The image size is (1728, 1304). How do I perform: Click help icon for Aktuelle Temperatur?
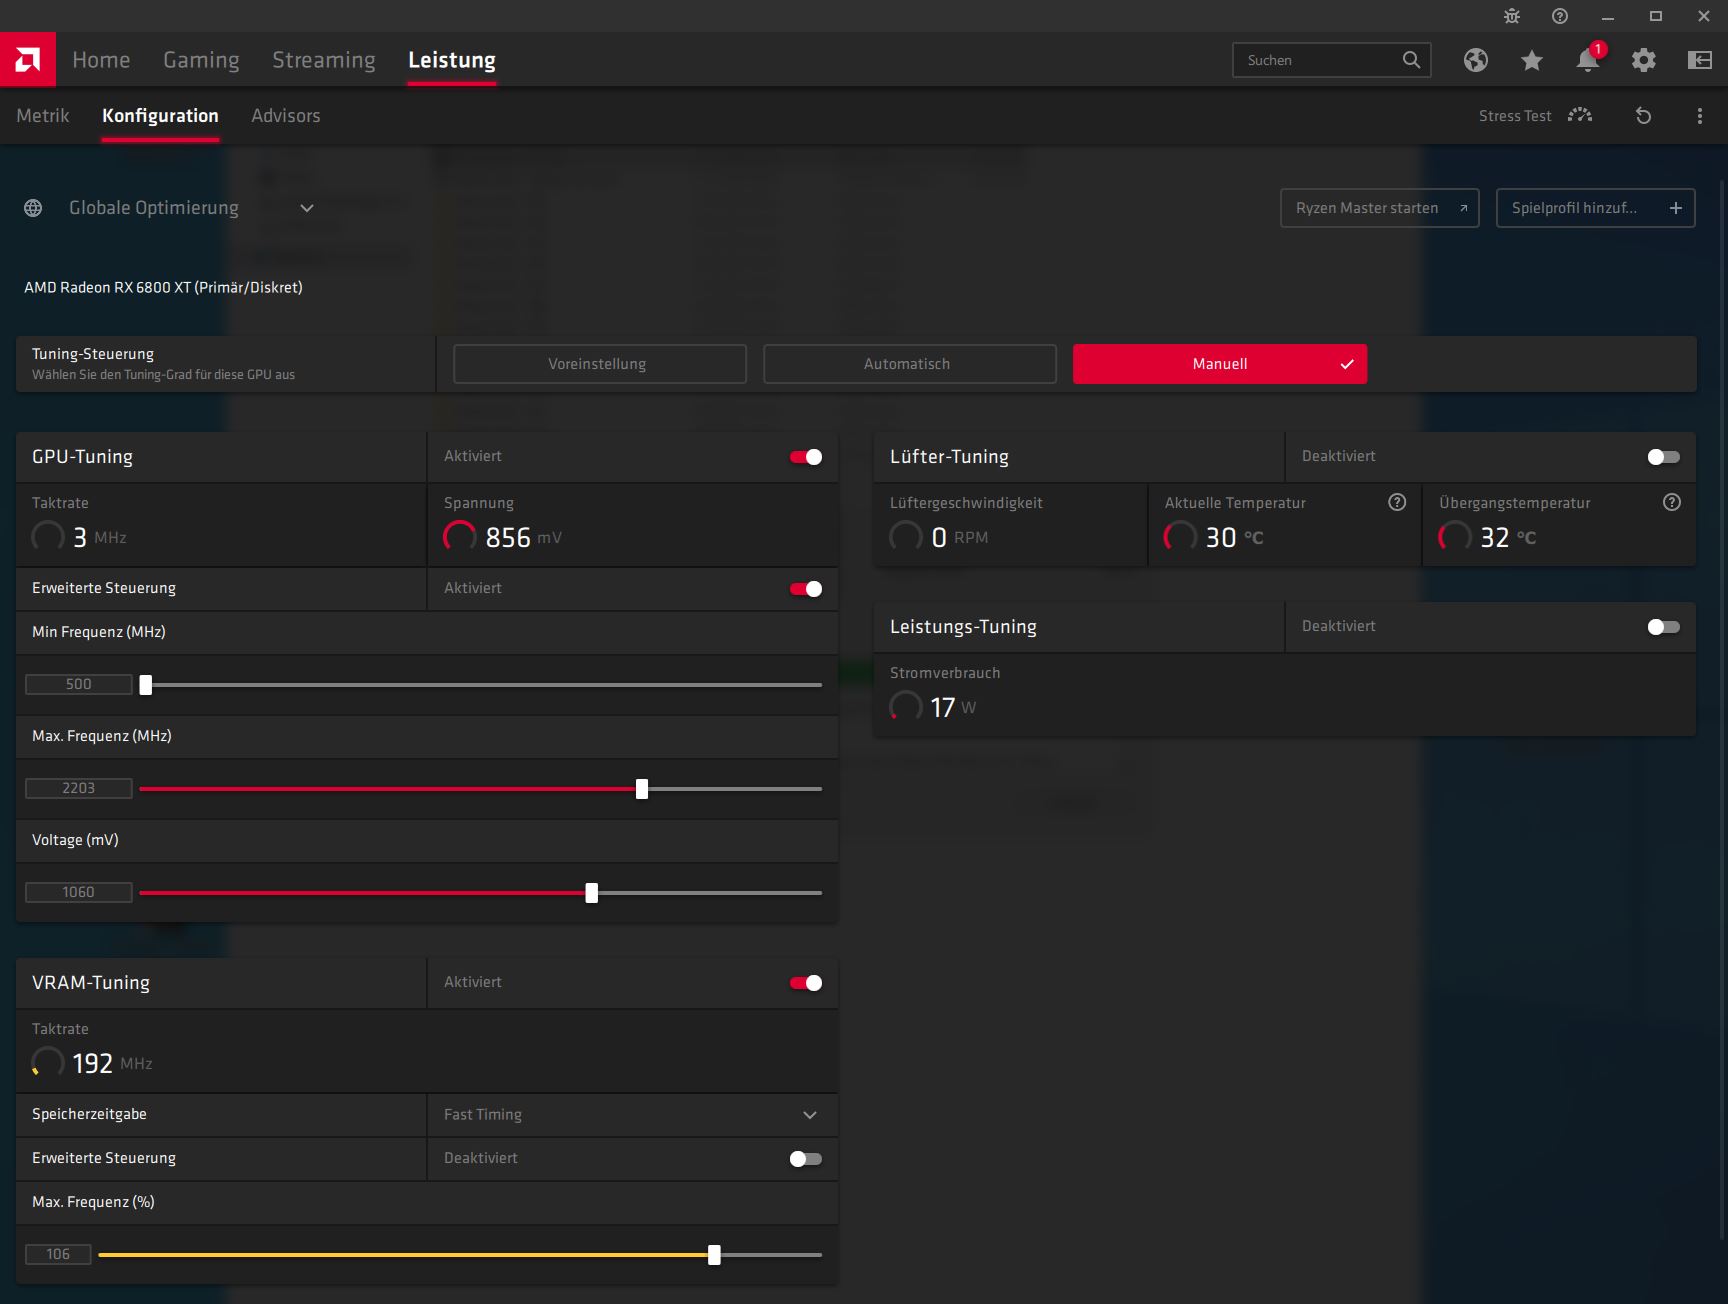1397,502
